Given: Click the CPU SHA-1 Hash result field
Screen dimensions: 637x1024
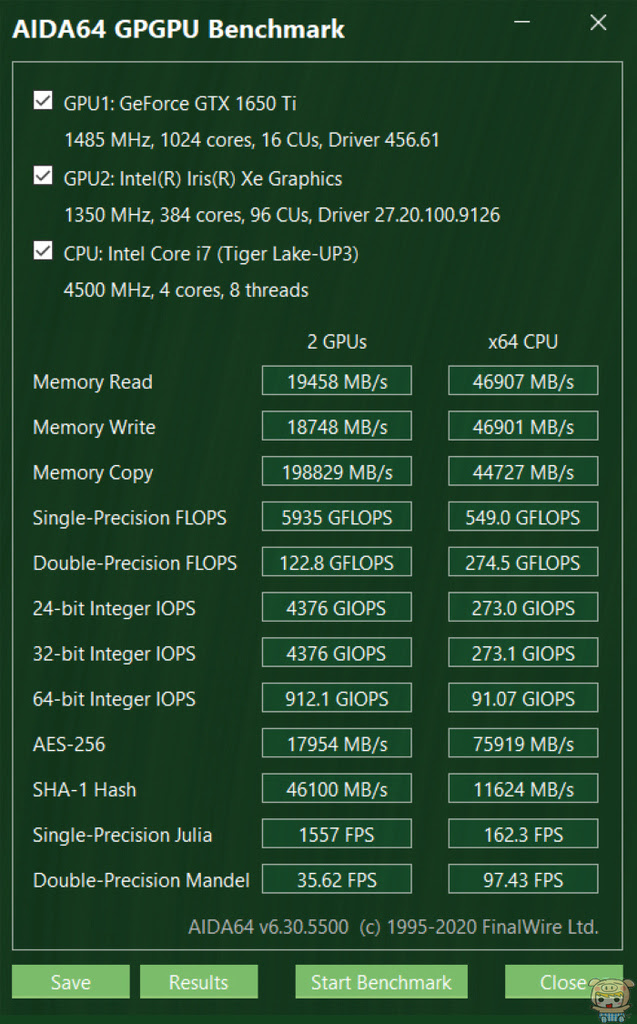Looking at the screenshot, I should tap(523, 789).
